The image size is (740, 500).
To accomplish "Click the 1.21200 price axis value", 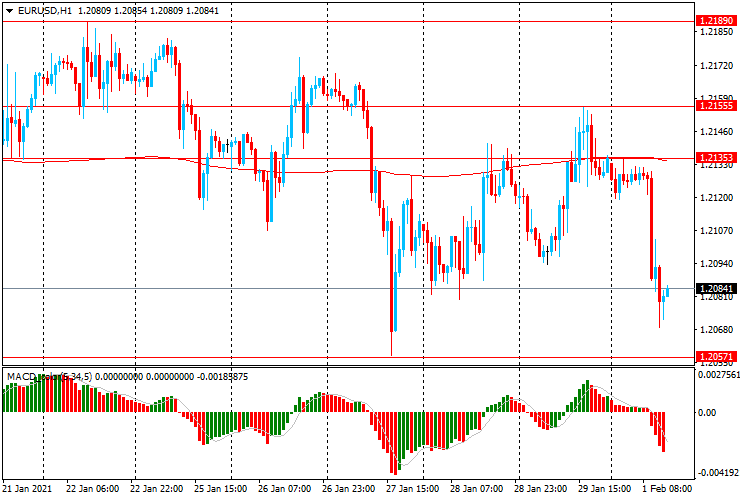I will pos(717,197).
